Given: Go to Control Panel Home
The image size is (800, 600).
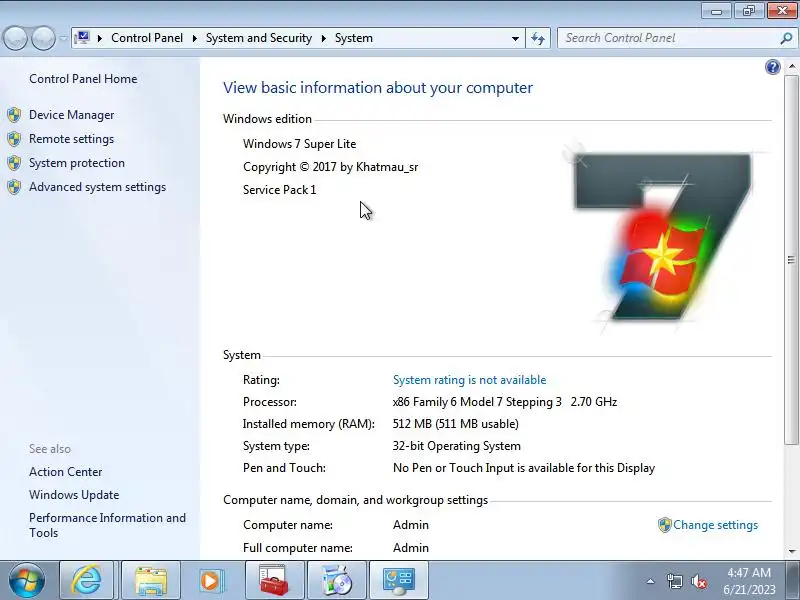Looking at the screenshot, I should coord(83,79).
